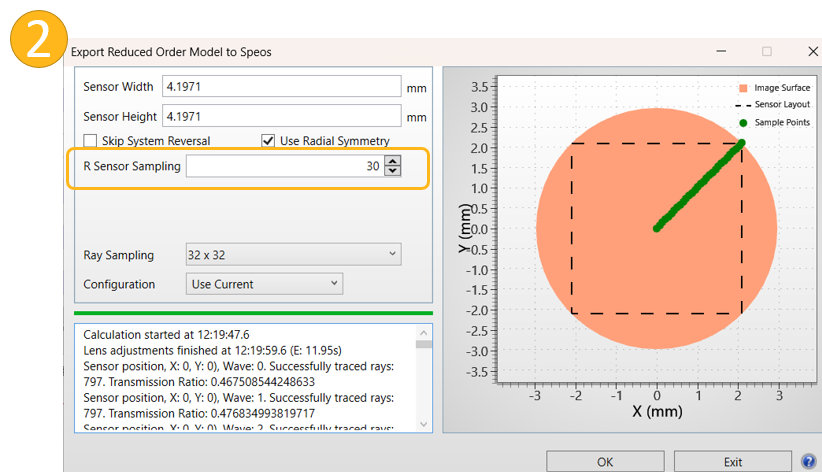The width and height of the screenshot is (822, 472).
Task: Open the help icon beside Exit
Action: click(809, 462)
